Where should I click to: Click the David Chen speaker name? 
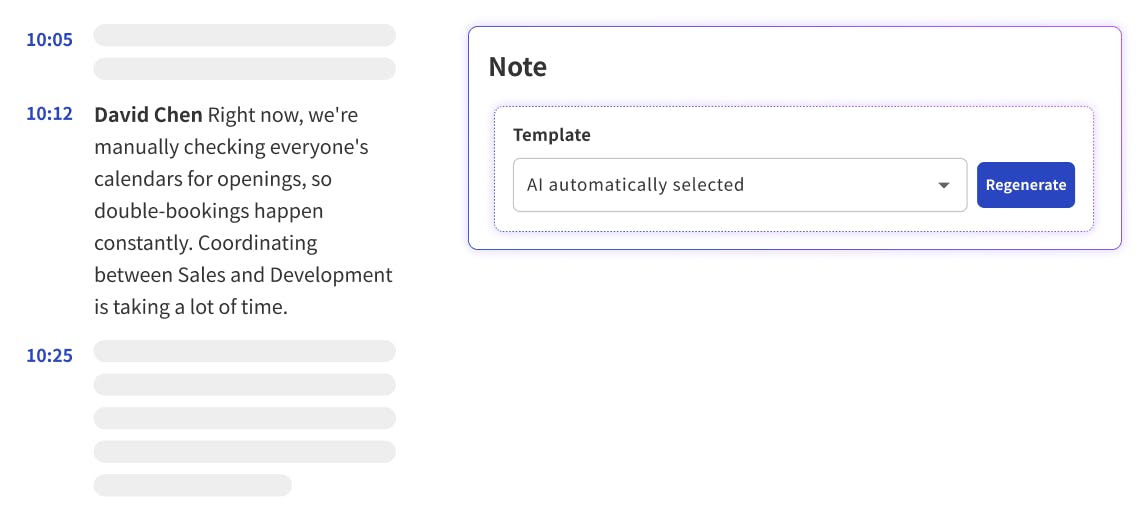click(x=148, y=115)
